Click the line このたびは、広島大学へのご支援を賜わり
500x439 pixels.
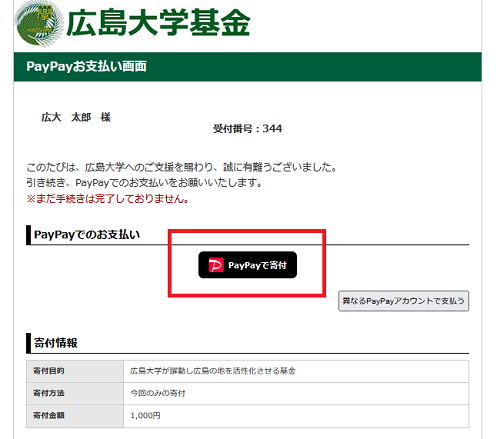(182, 167)
